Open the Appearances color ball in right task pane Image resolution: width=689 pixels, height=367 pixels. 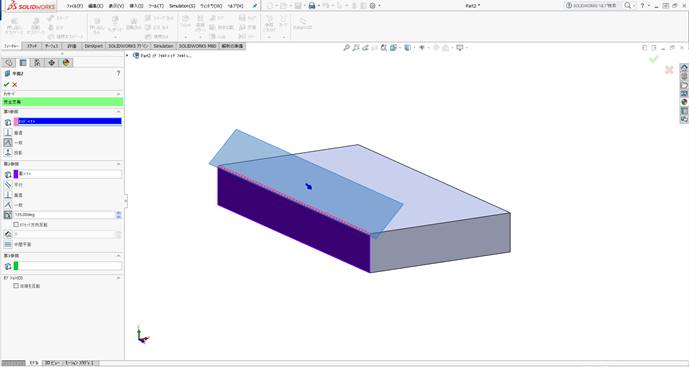click(684, 102)
